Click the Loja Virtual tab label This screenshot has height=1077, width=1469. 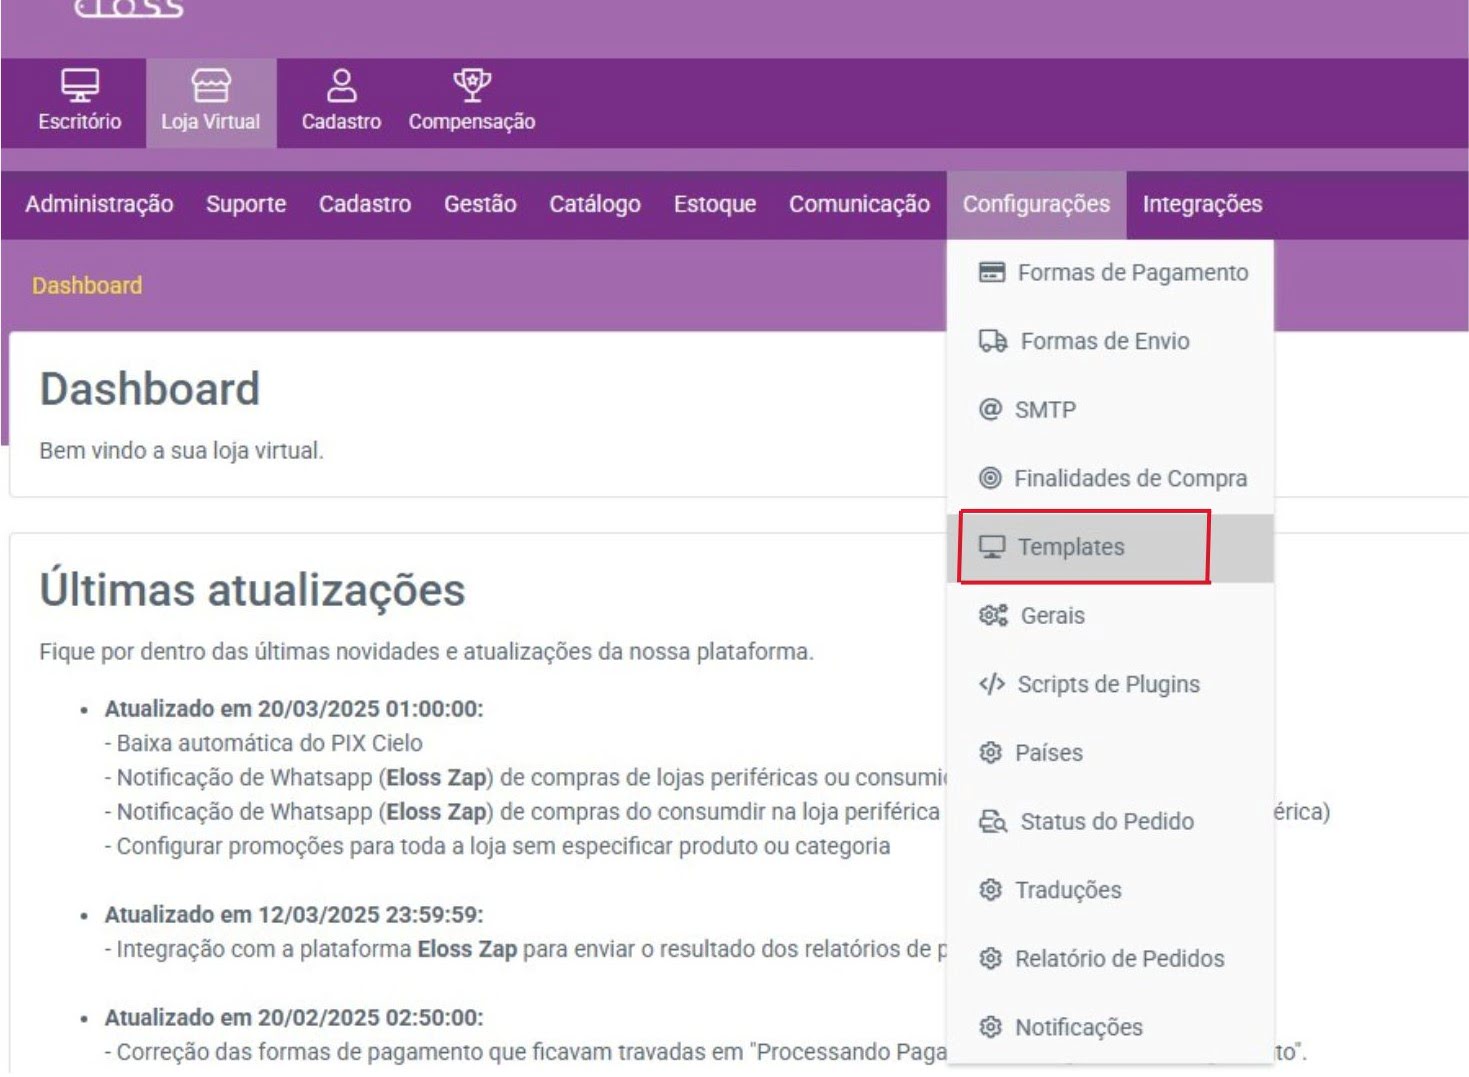211,121
